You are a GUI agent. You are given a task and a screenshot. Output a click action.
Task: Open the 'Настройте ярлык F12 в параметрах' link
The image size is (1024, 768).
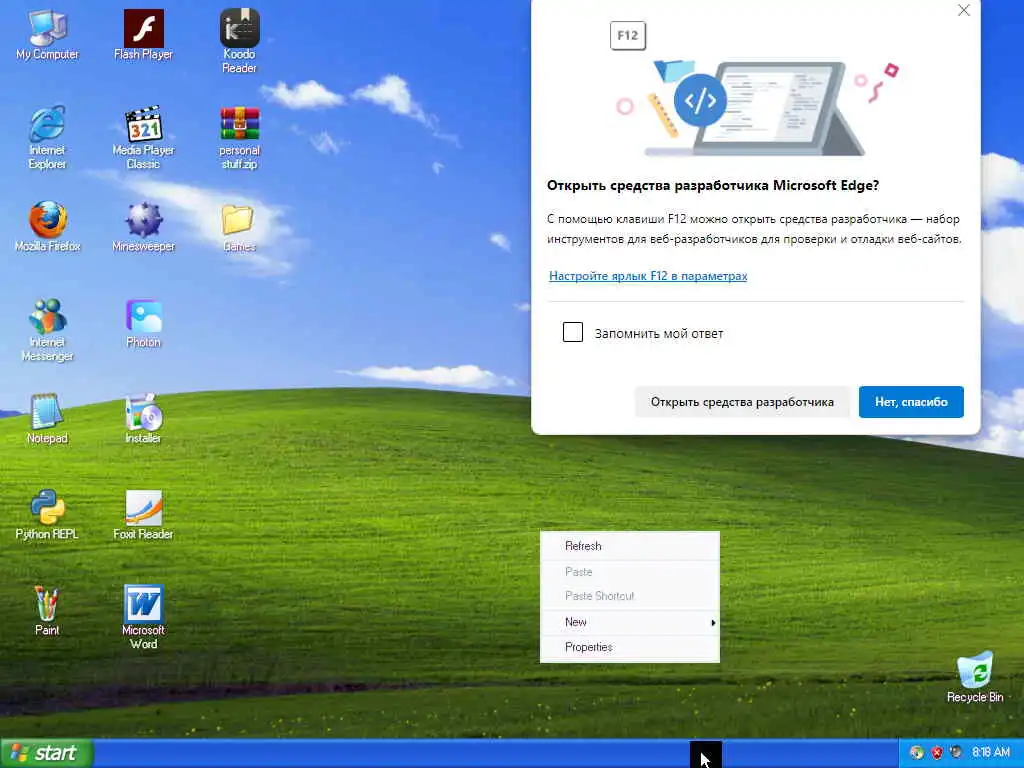648,276
